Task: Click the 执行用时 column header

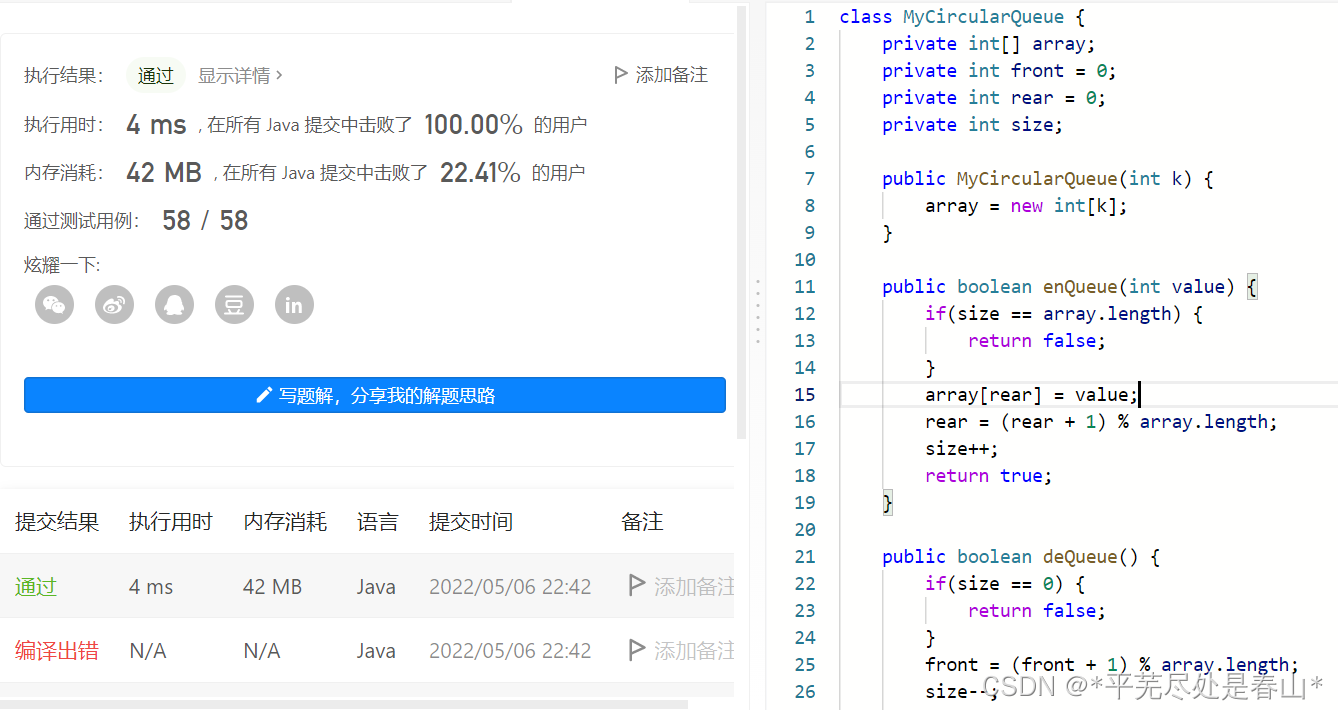Action: (171, 521)
